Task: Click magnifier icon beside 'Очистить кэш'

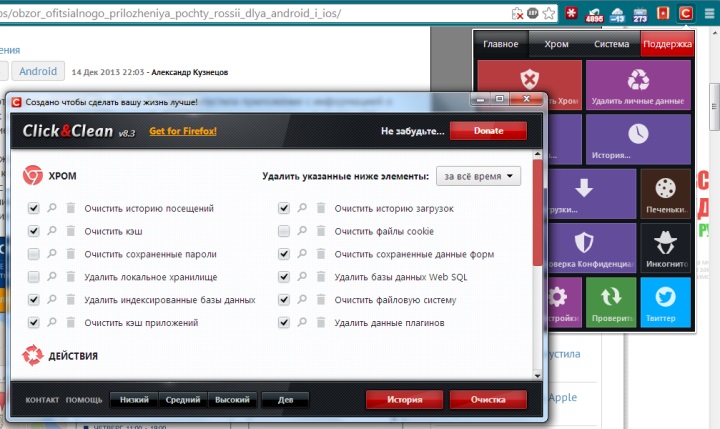Action: (52, 231)
